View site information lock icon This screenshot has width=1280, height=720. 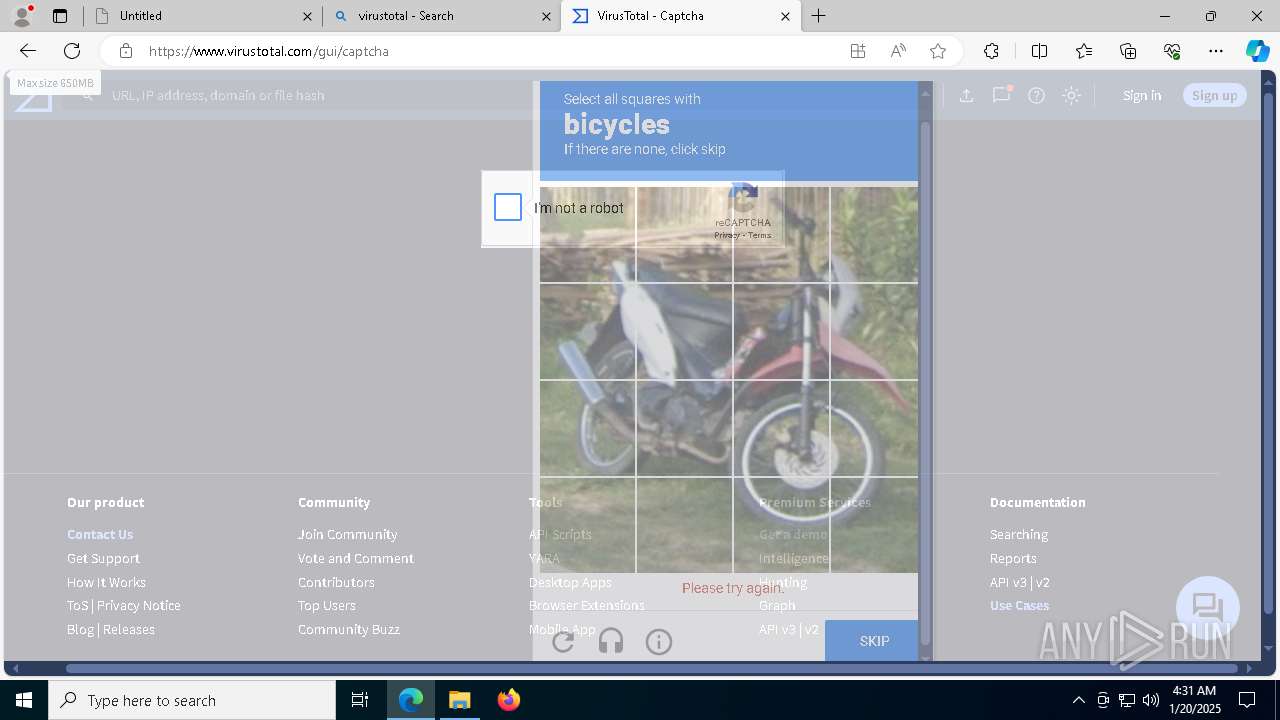(126, 51)
